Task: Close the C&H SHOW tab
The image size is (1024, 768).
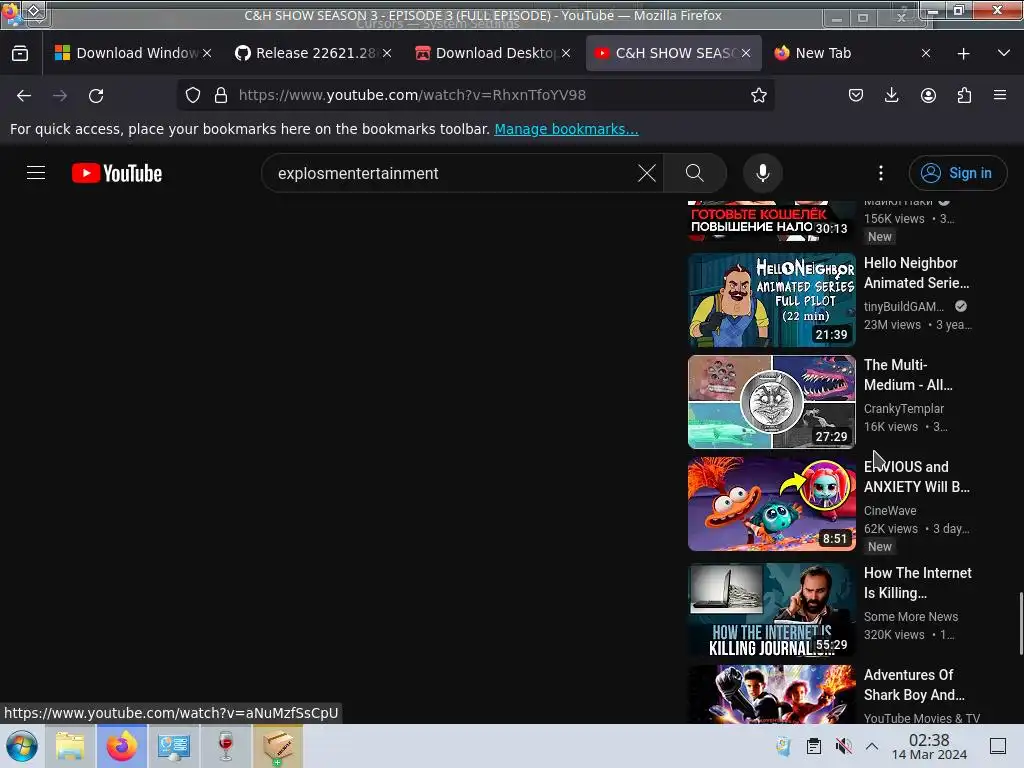Action: pos(746,54)
